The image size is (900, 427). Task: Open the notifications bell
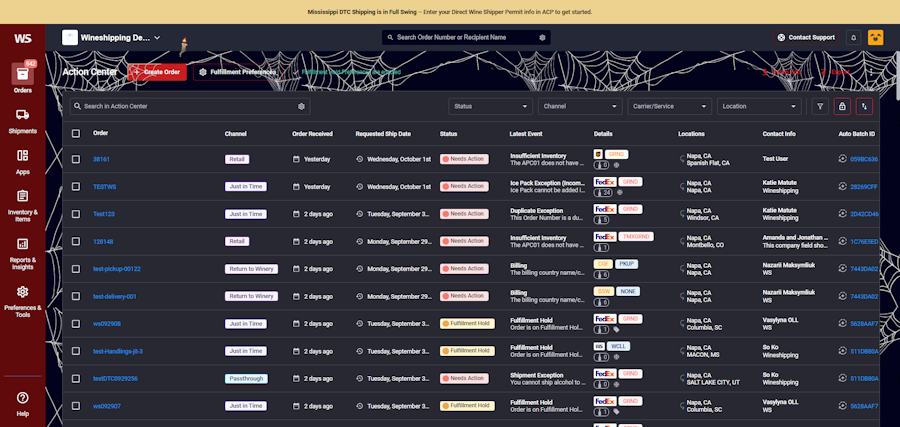[854, 37]
